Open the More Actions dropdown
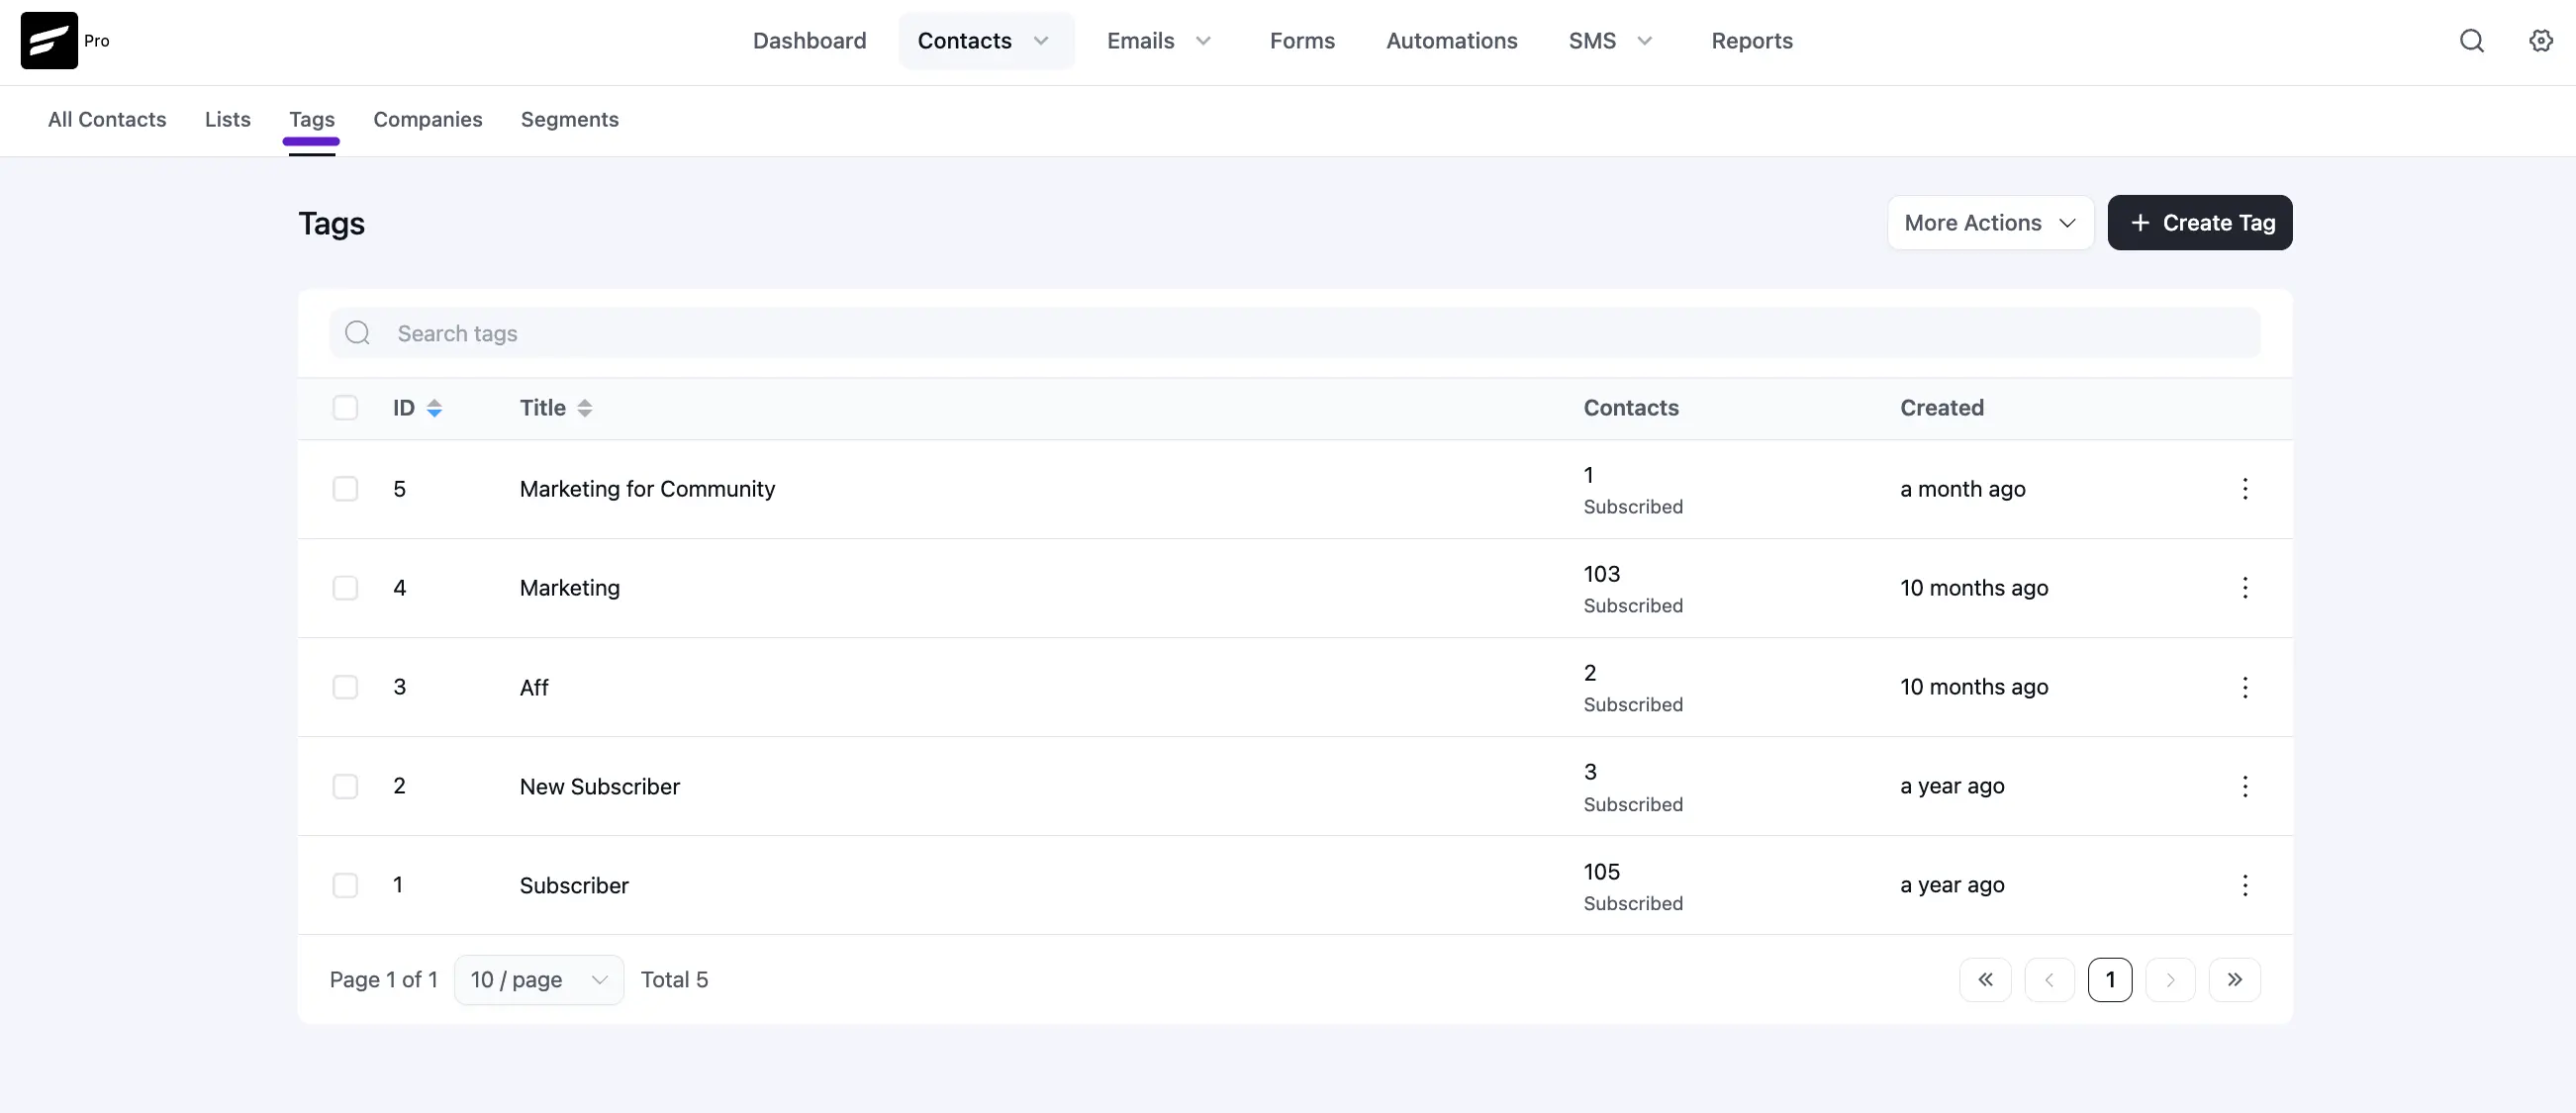 1990,223
